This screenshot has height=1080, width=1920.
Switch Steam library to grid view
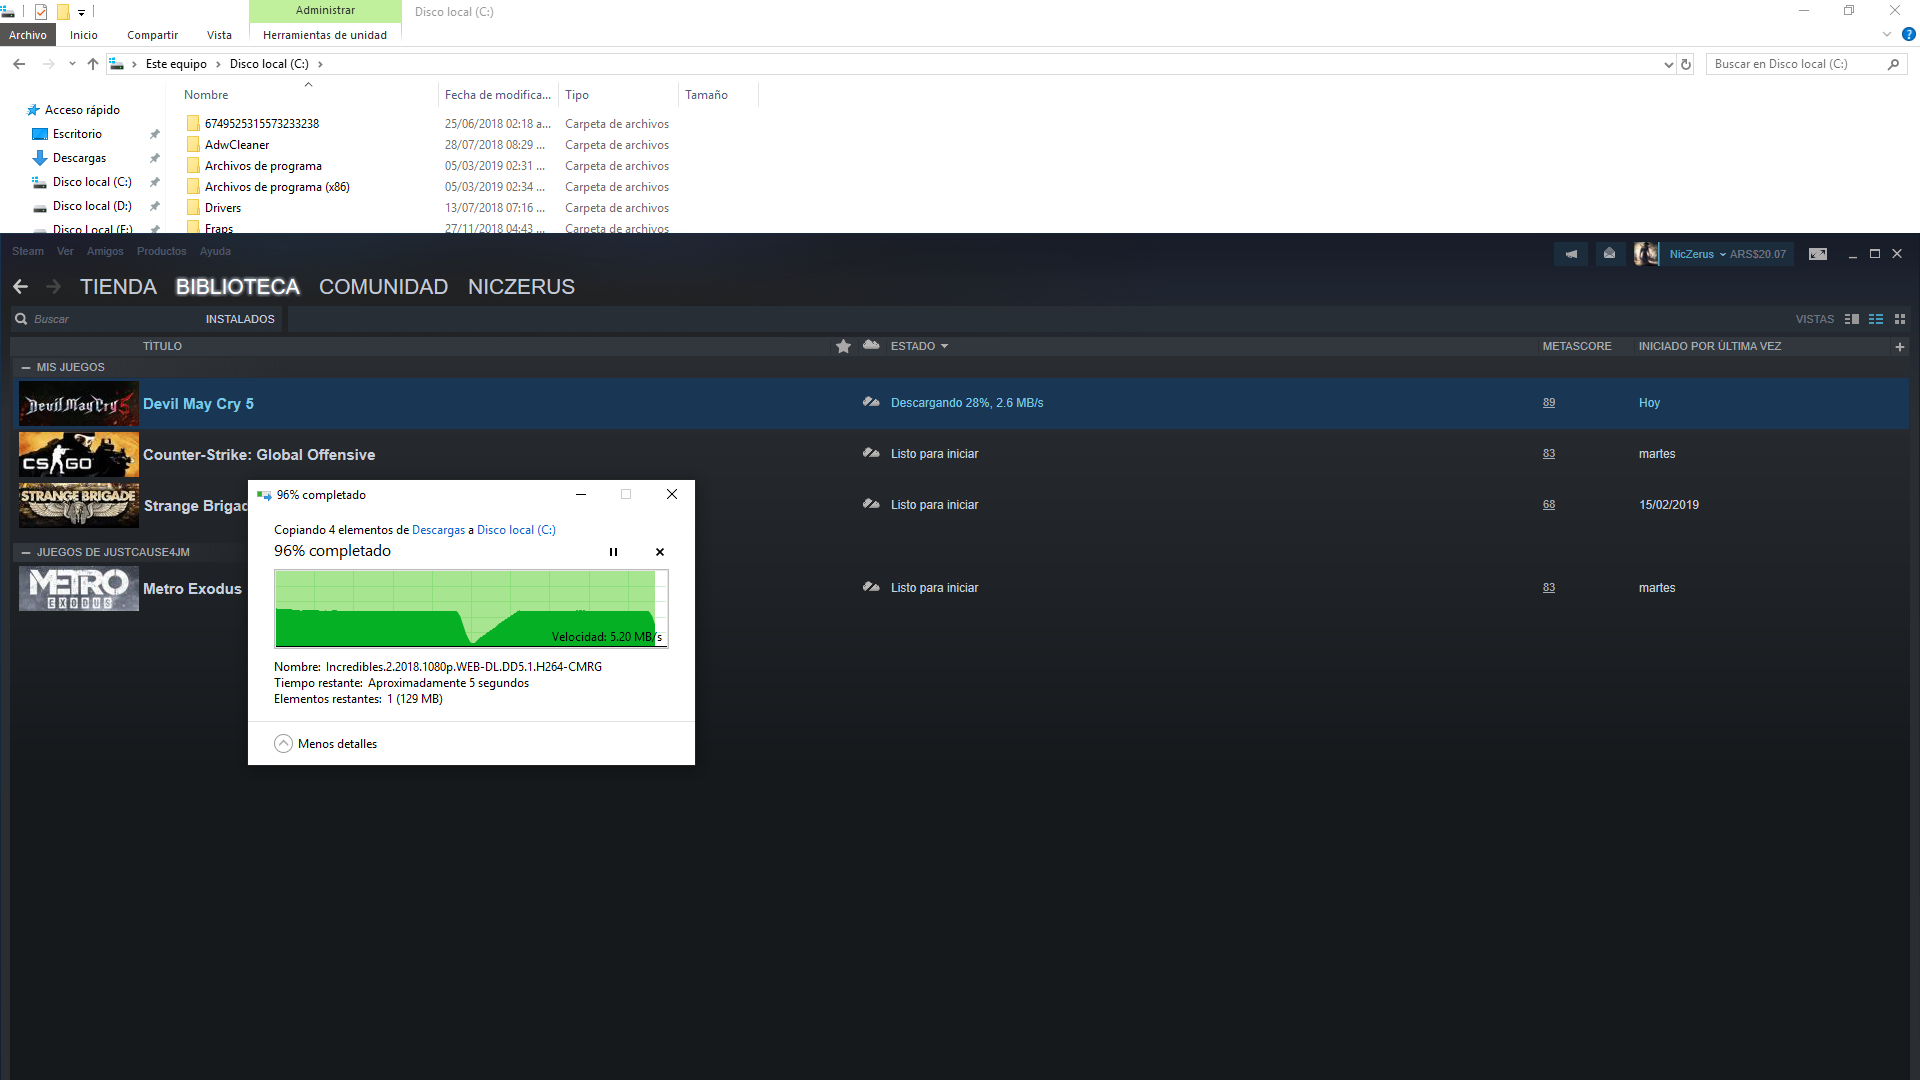[1900, 319]
